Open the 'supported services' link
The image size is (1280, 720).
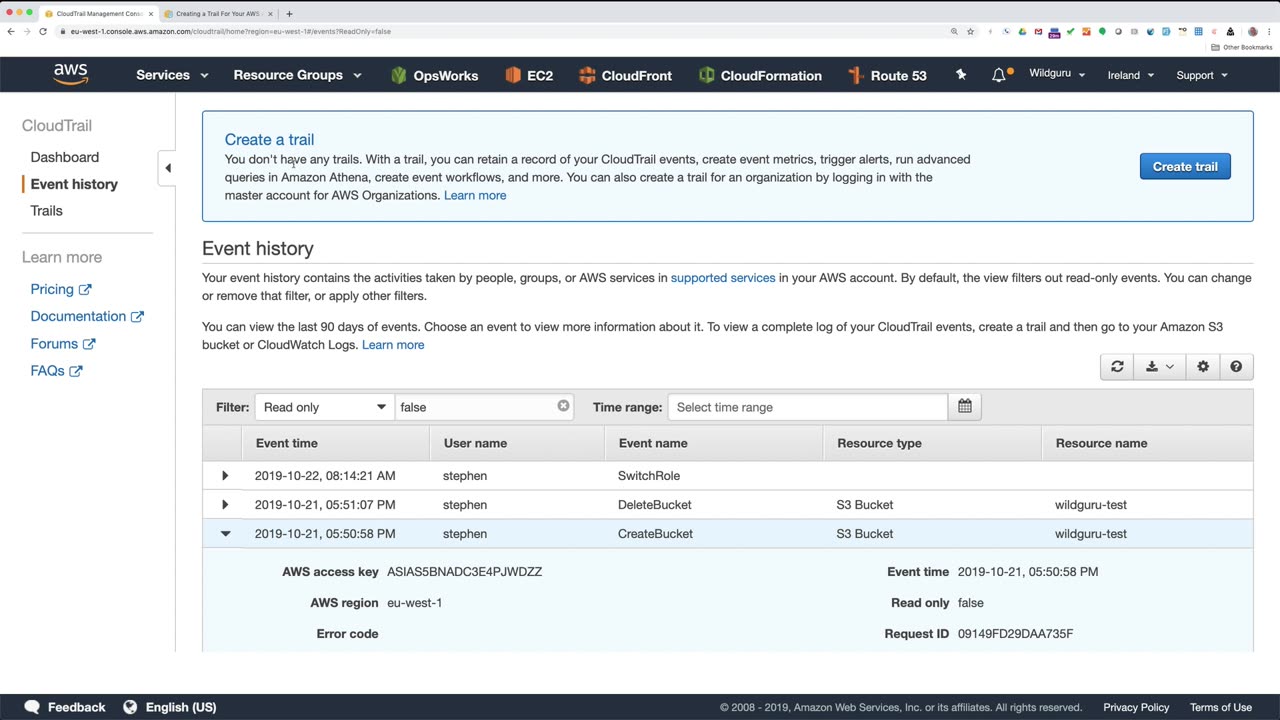click(x=723, y=278)
